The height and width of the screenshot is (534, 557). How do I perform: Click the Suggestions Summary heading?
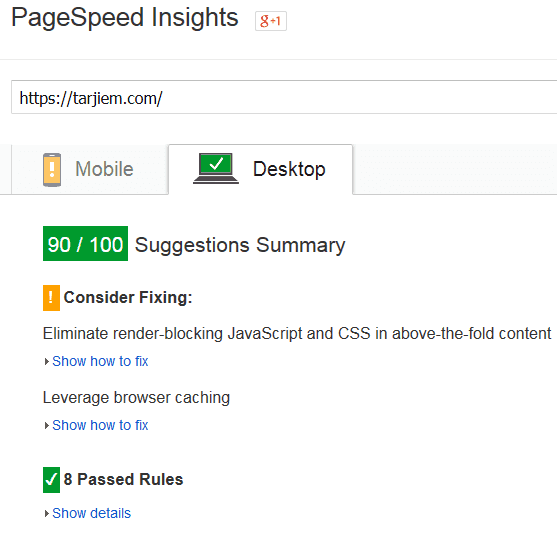click(x=240, y=245)
